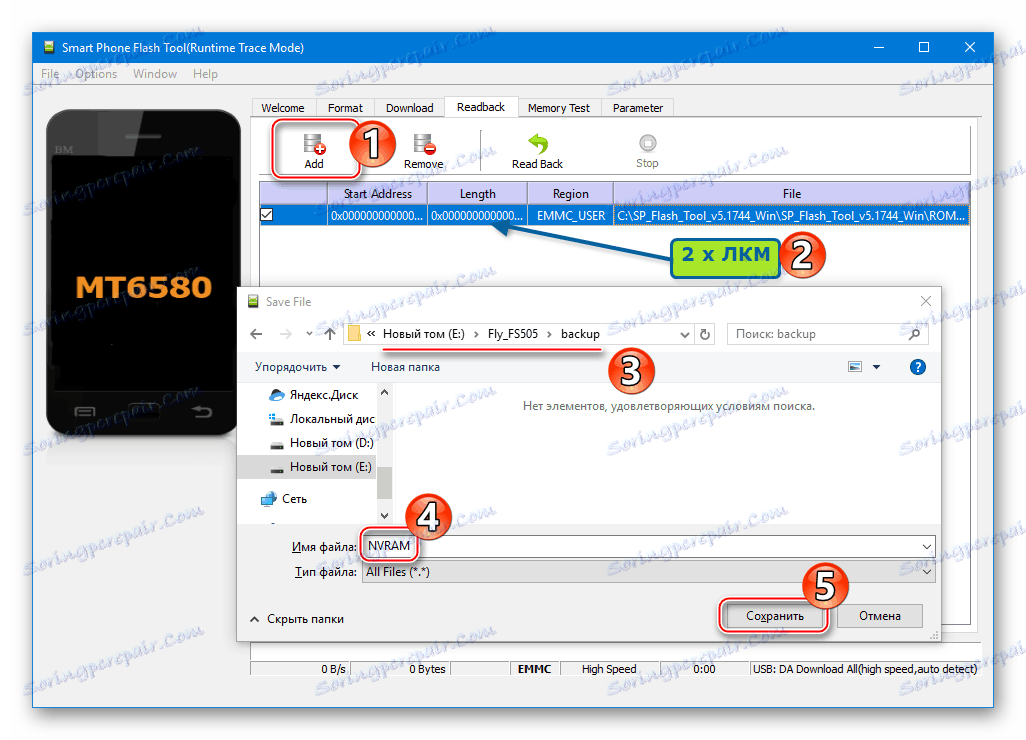Viewport: 1026px width, 740px height.
Task: Click the EMMC status bar entry
Action: click(534, 669)
